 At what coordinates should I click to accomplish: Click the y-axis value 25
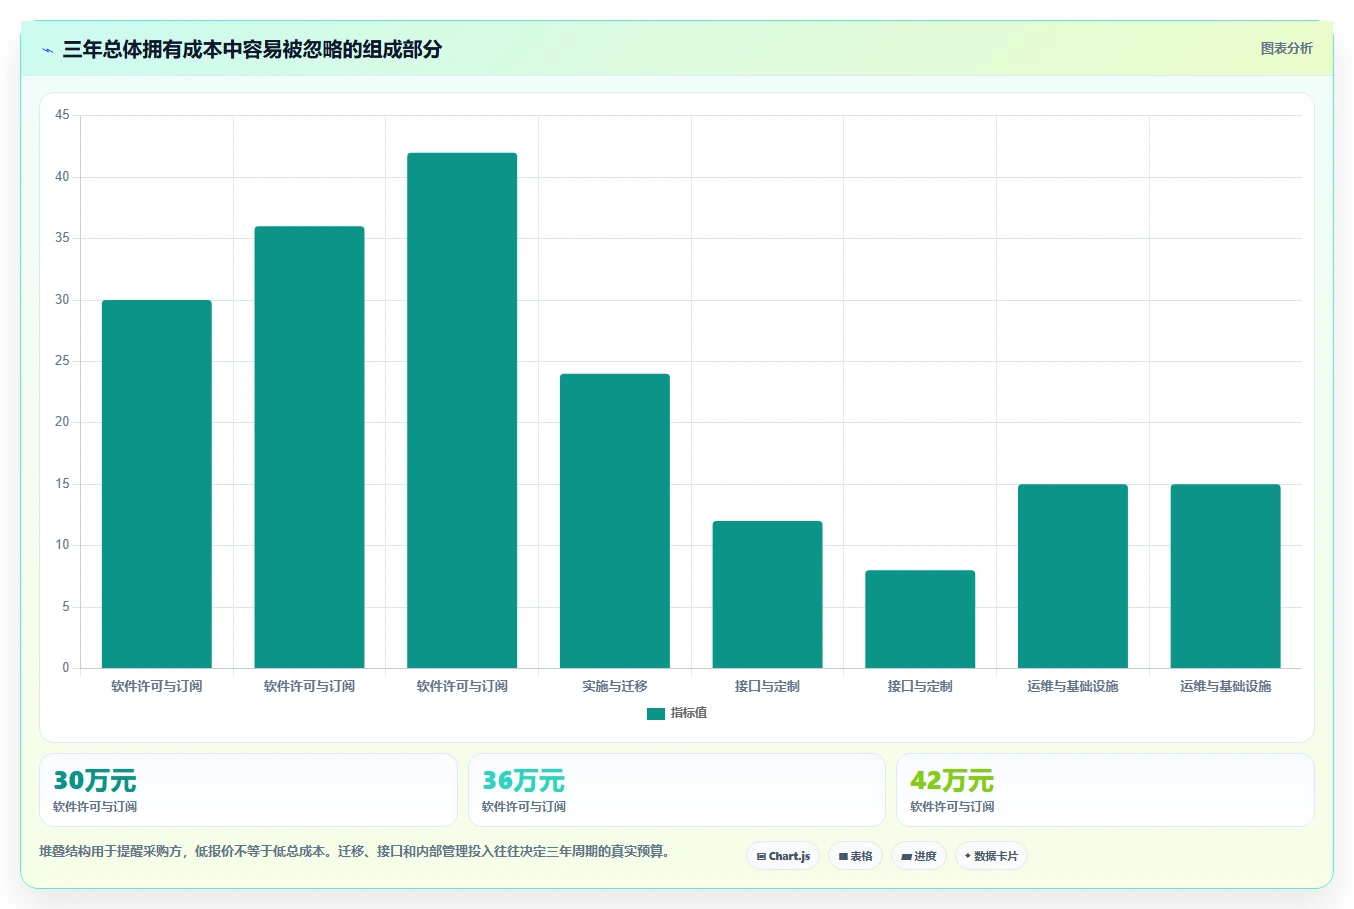coord(62,361)
